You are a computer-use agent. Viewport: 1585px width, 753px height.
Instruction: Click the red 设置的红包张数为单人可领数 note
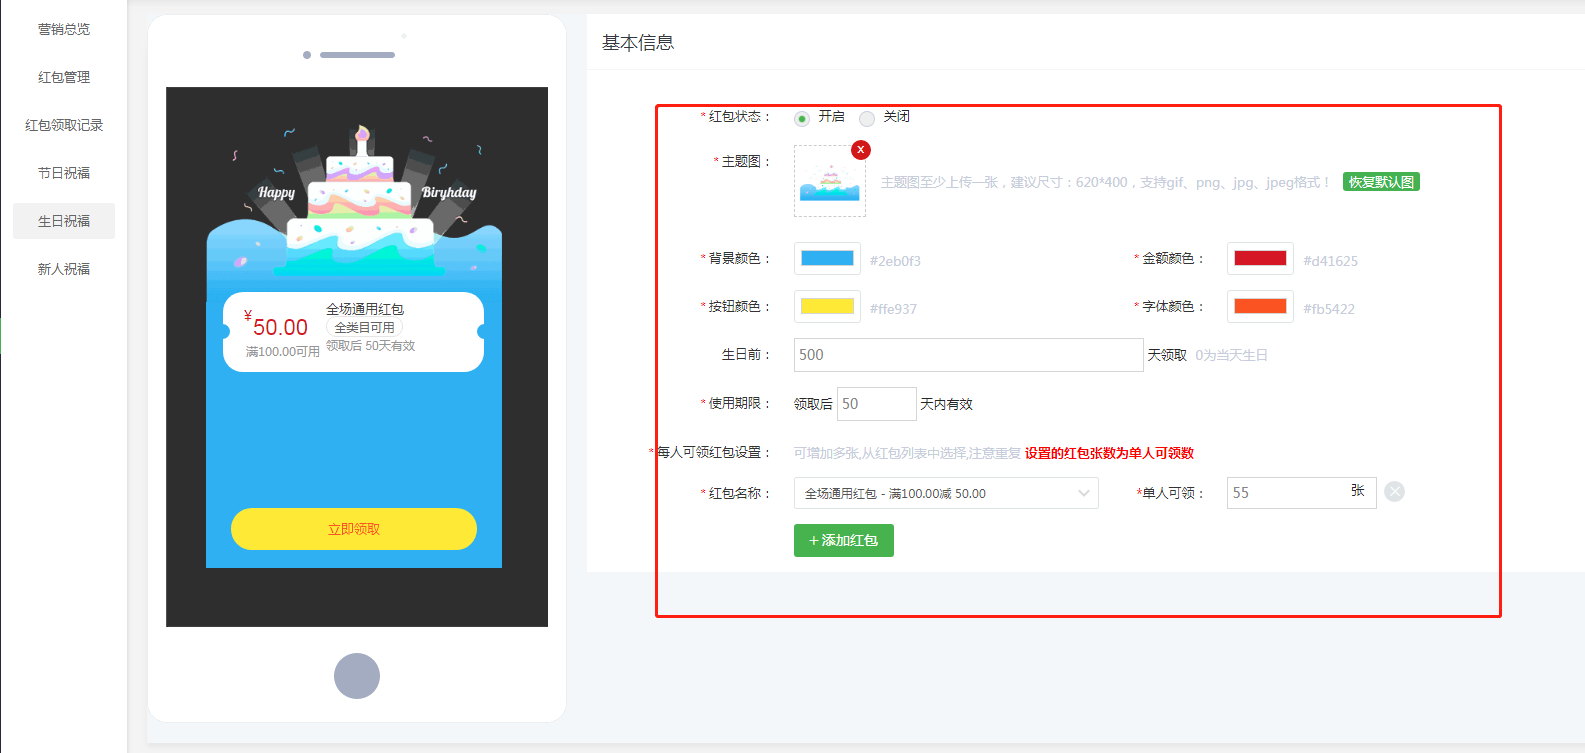coord(1109,453)
